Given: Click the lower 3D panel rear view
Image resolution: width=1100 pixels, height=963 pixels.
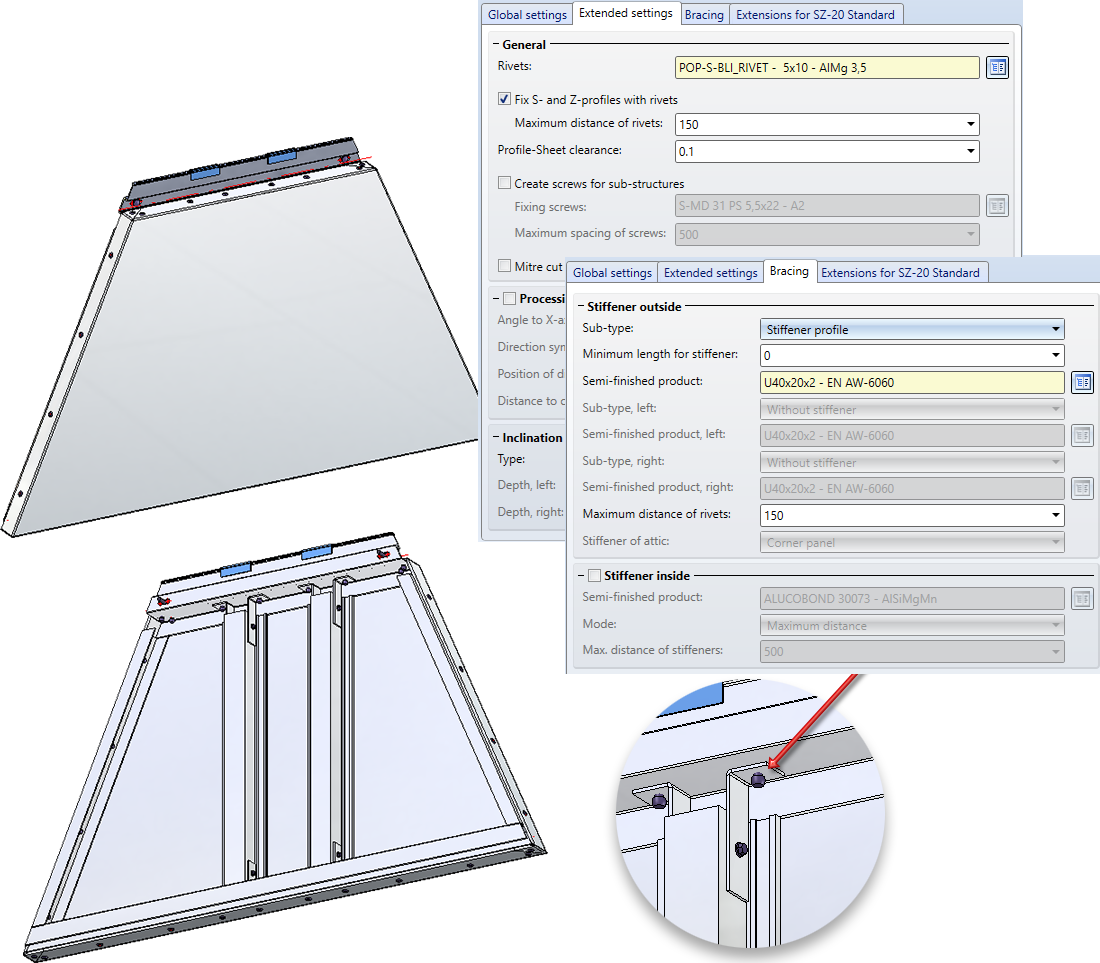Looking at the screenshot, I should pyautogui.click(x=284, y=747).
